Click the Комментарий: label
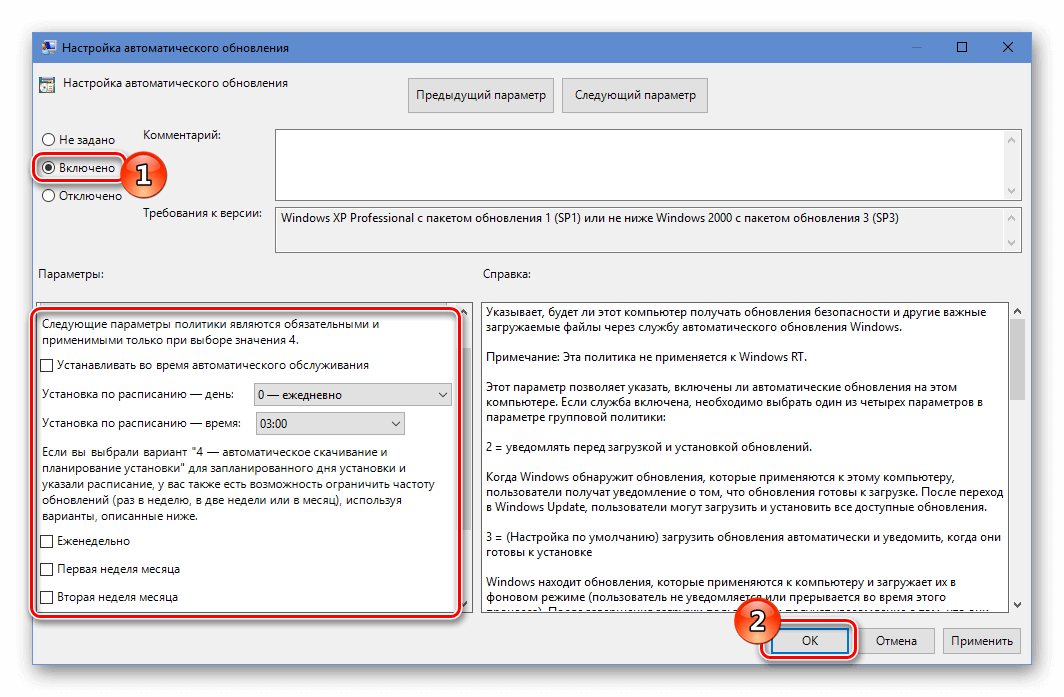Screen dimensions: 1064x697 pyautogui.click(x=182, y=135)
